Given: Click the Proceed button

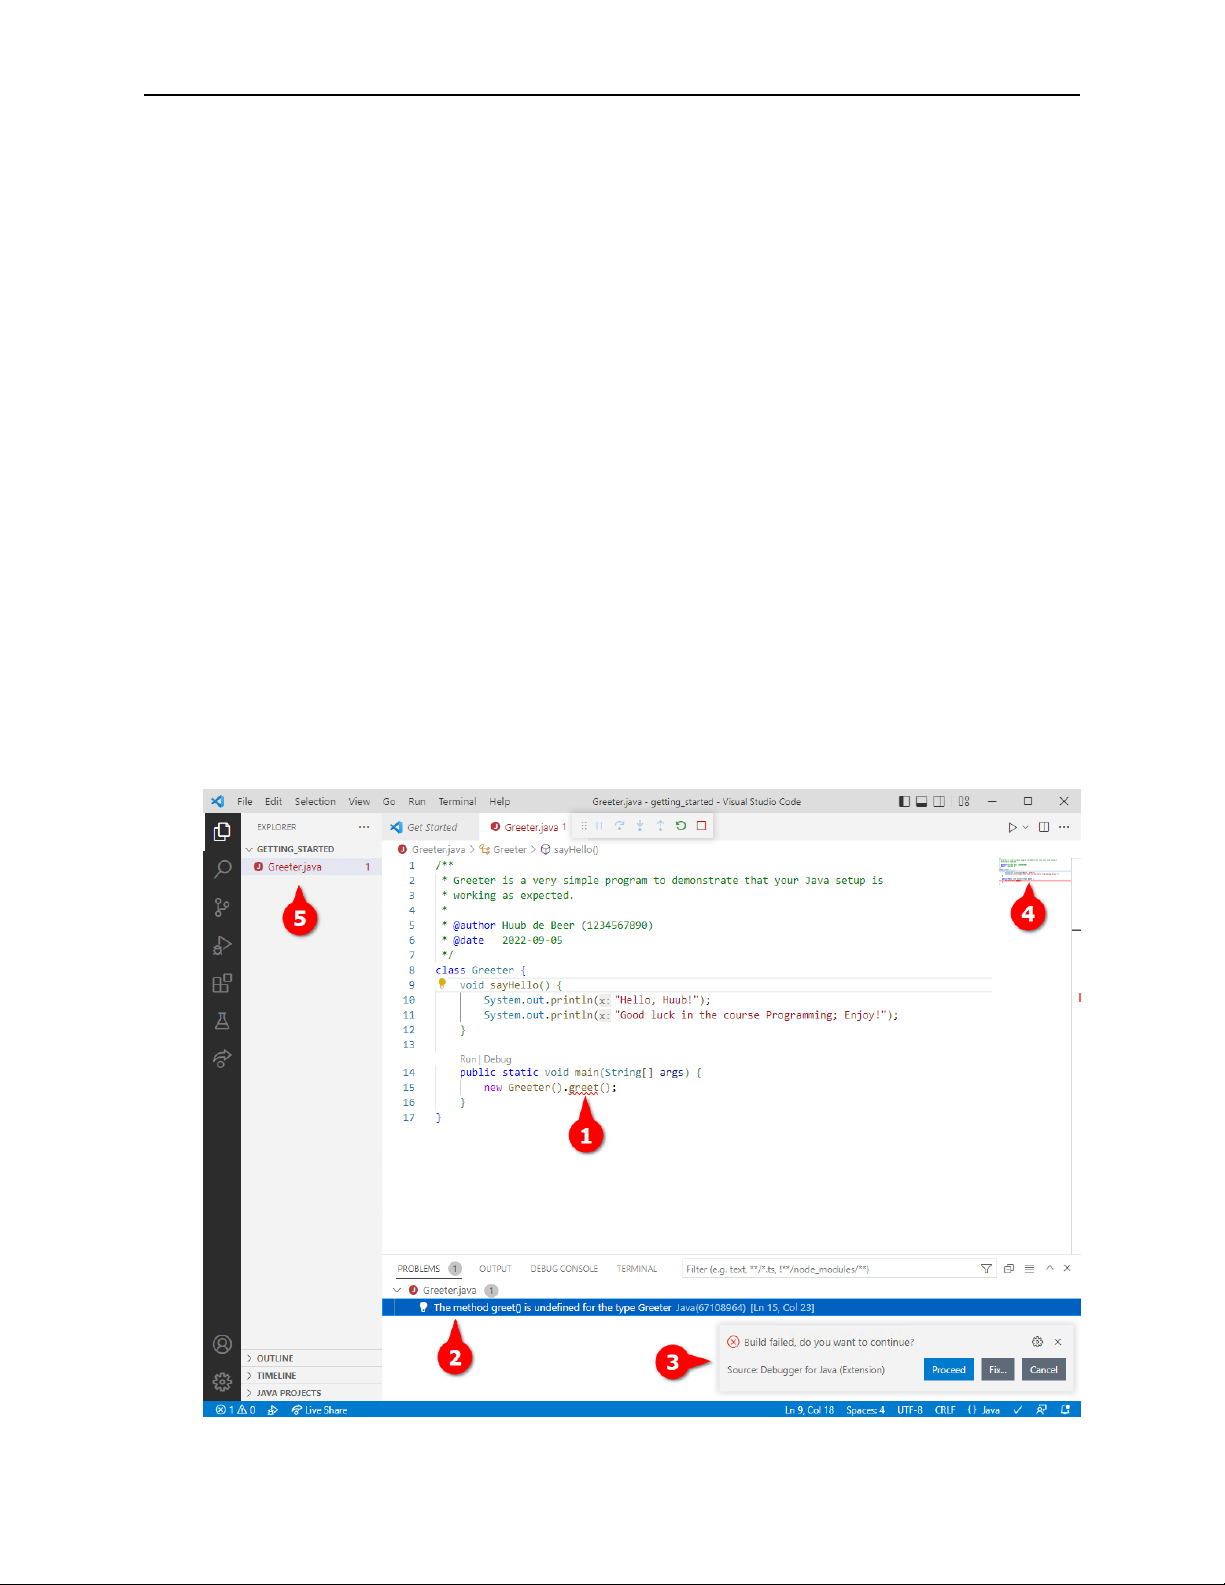Looking at the screenshot, I should (948, 1369).
